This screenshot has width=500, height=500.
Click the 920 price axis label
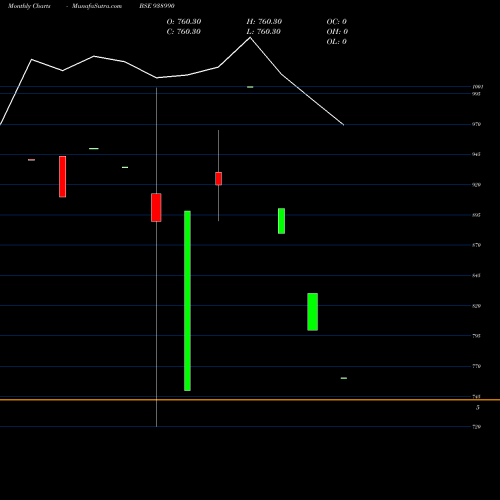point(476,185)
